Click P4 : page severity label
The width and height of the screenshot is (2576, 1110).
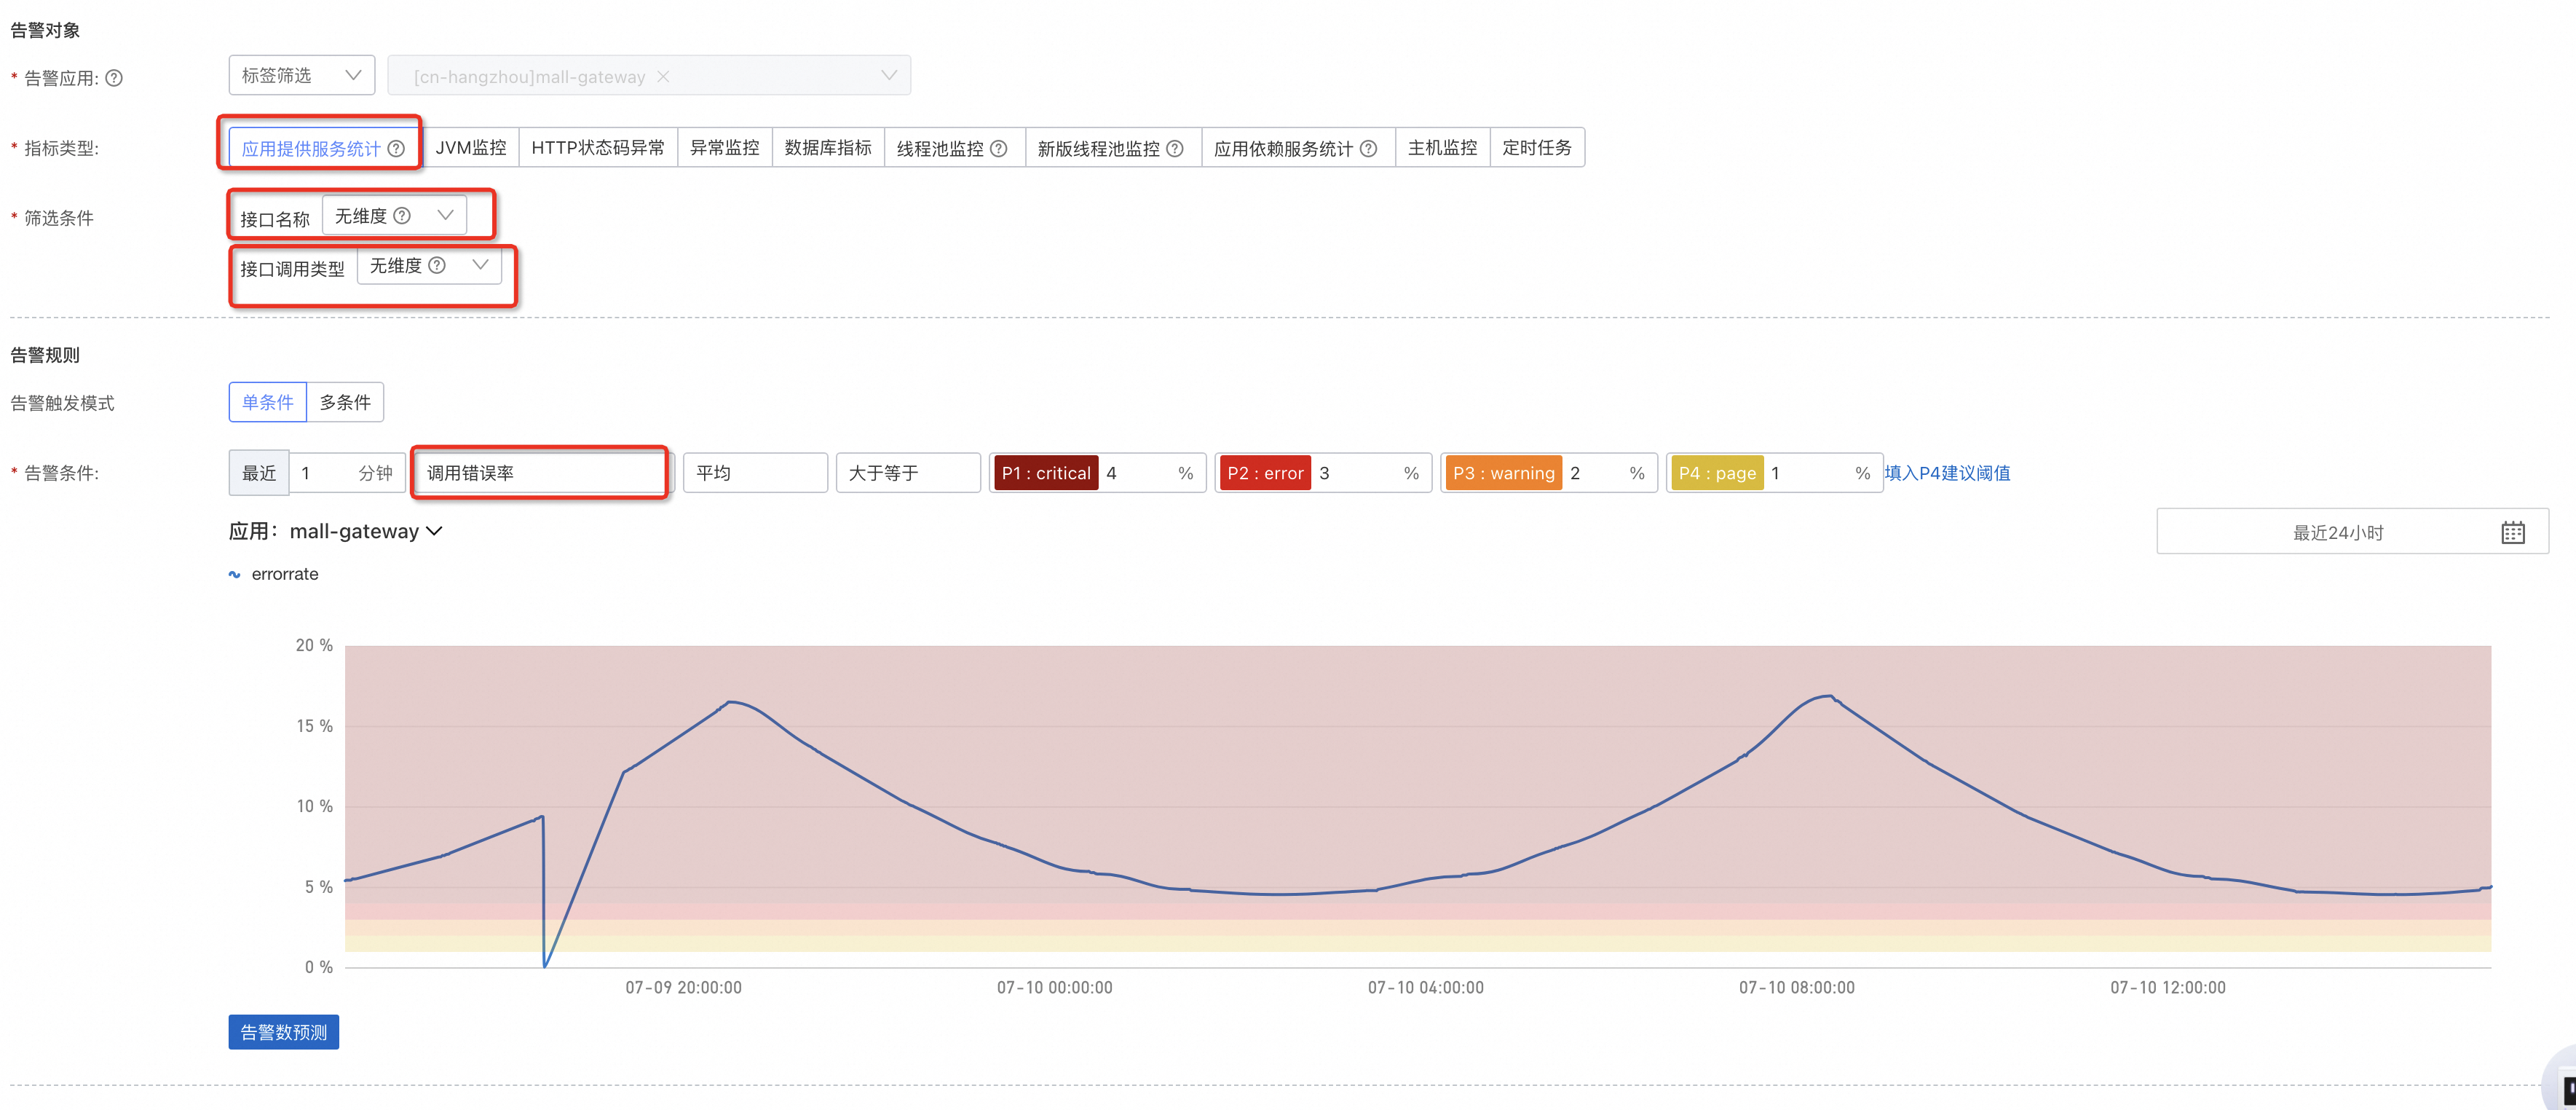pos(1717,473)
